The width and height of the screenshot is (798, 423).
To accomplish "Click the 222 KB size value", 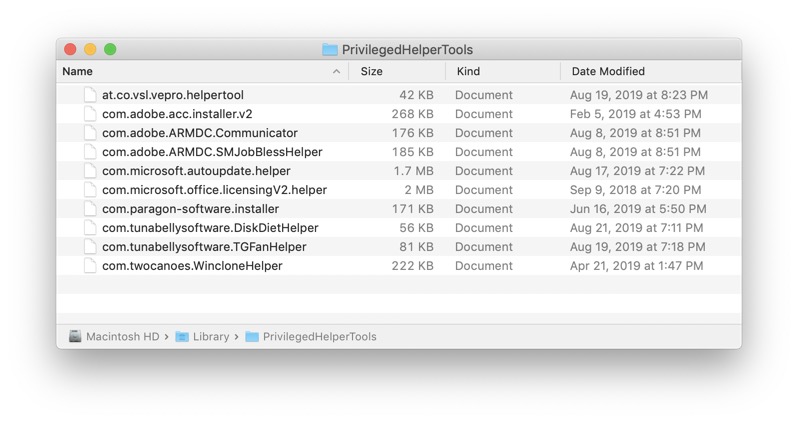I will tap(412, 266).
